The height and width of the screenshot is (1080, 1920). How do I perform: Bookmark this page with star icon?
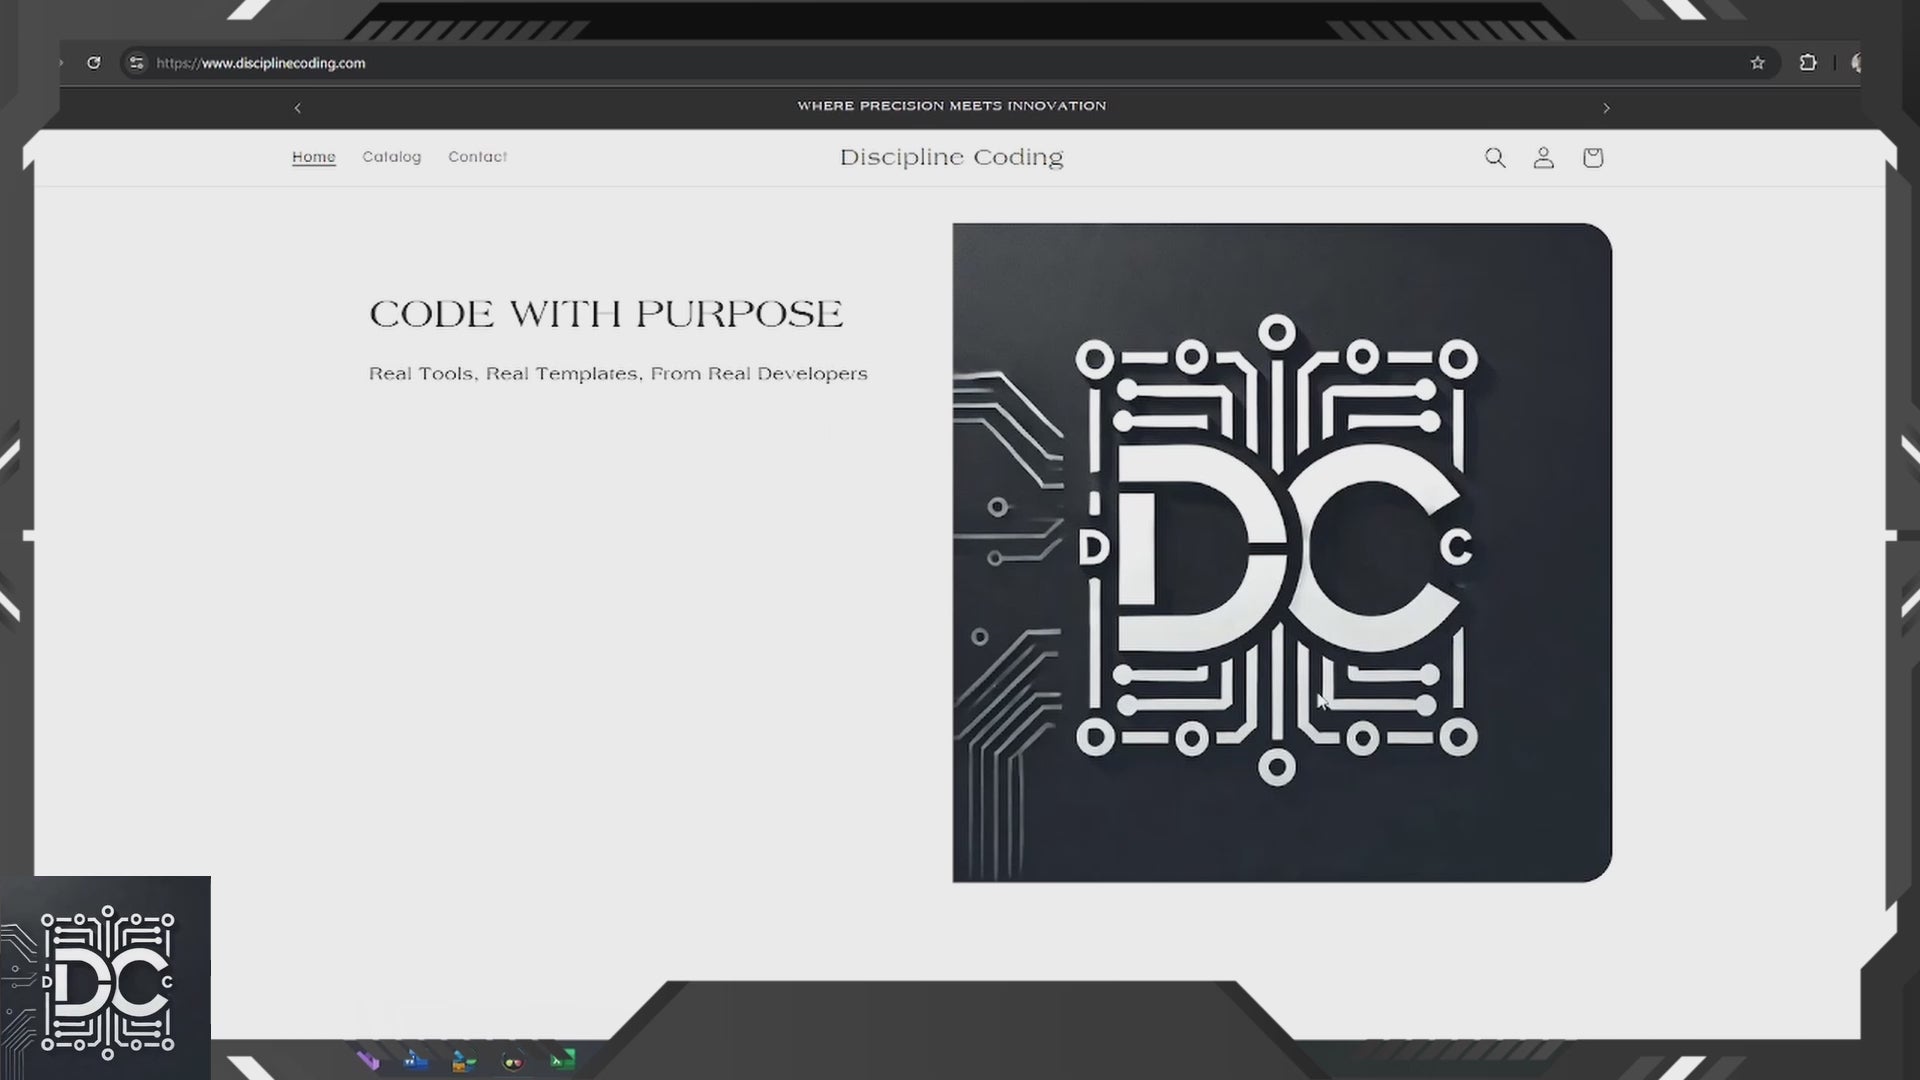click(x=1758, y=63)
